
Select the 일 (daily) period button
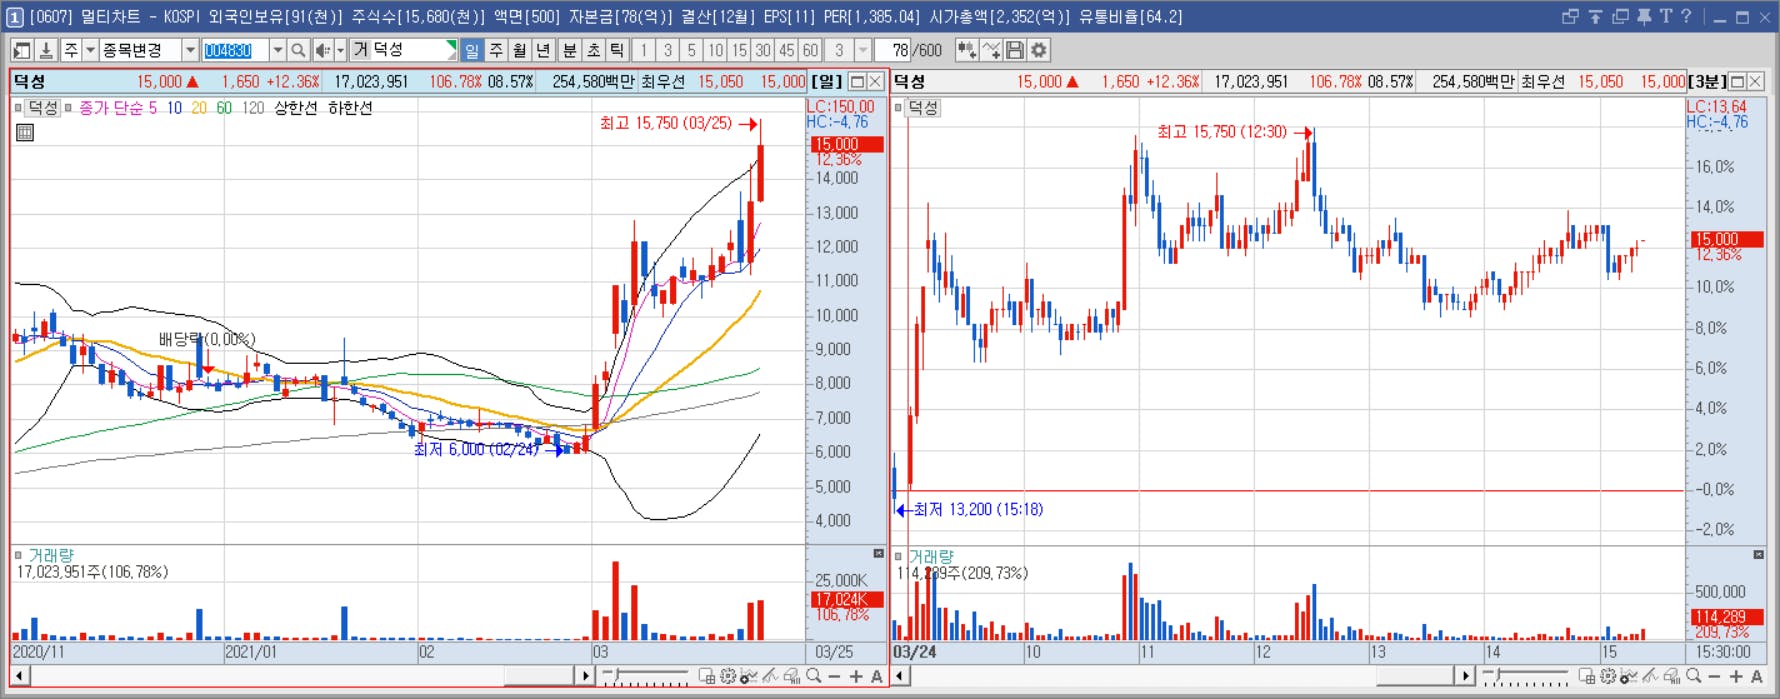pos(472,50)
